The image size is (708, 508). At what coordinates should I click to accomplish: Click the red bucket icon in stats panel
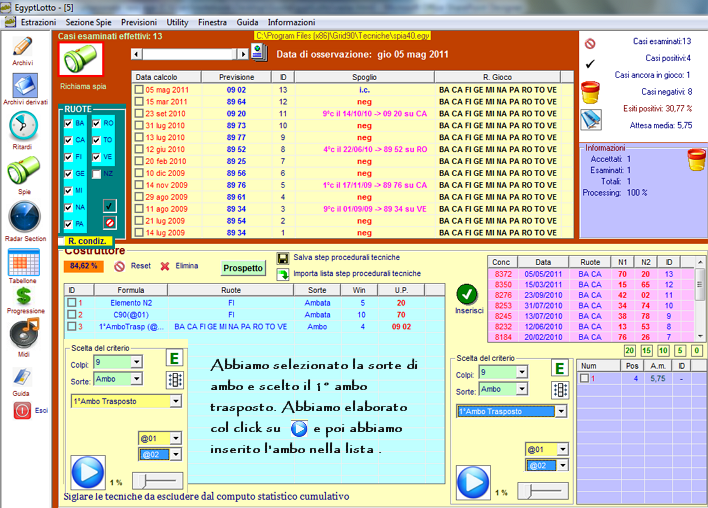click(x=590, y=93)
